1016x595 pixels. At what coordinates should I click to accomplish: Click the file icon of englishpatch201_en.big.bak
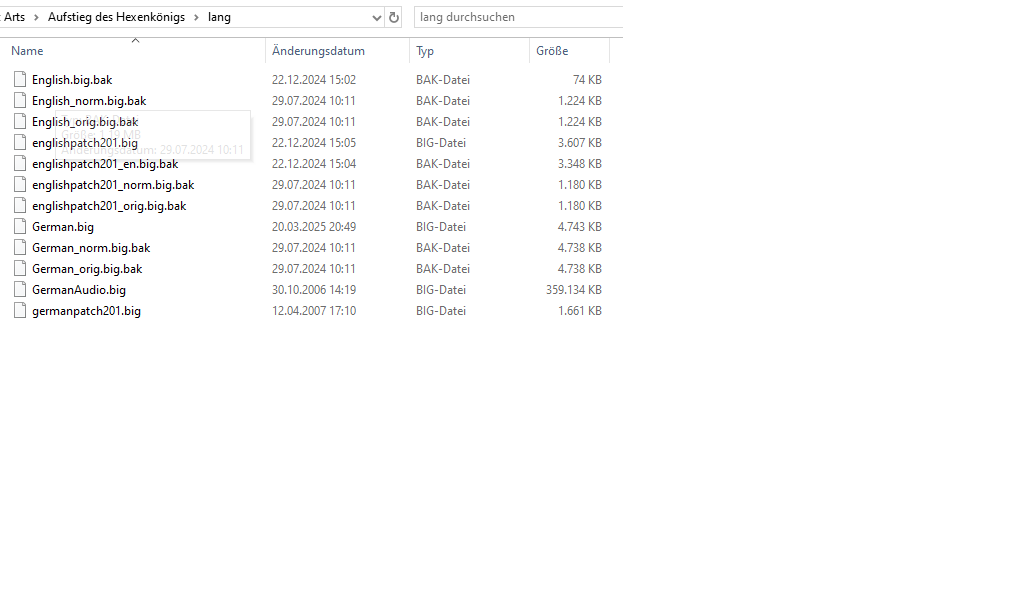[x=20, y=163]
